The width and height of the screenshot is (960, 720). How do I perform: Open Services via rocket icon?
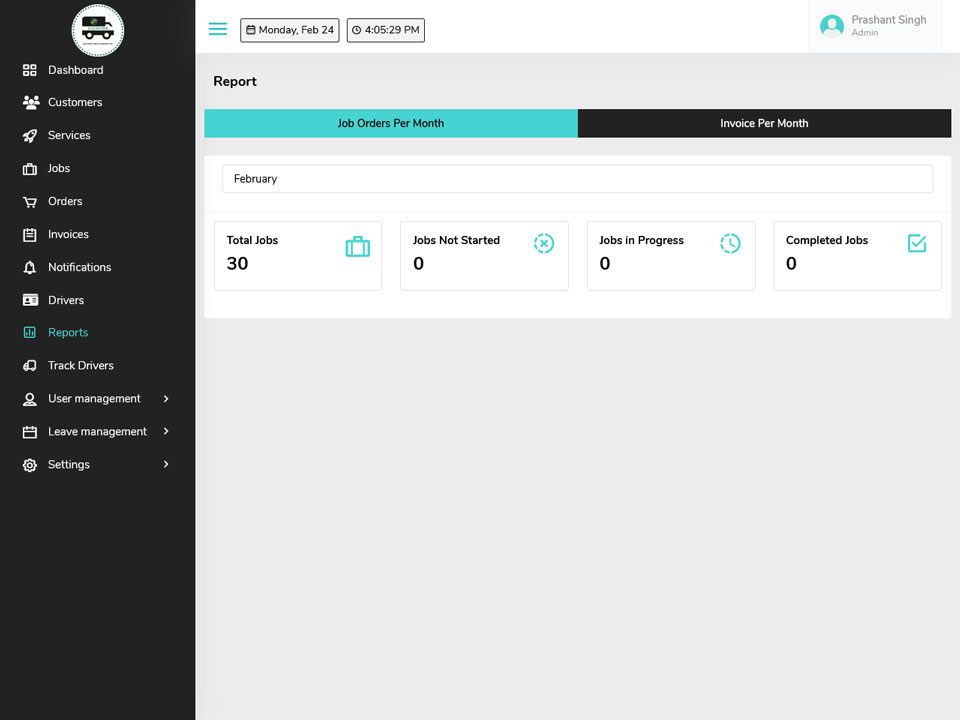[29, 135]
